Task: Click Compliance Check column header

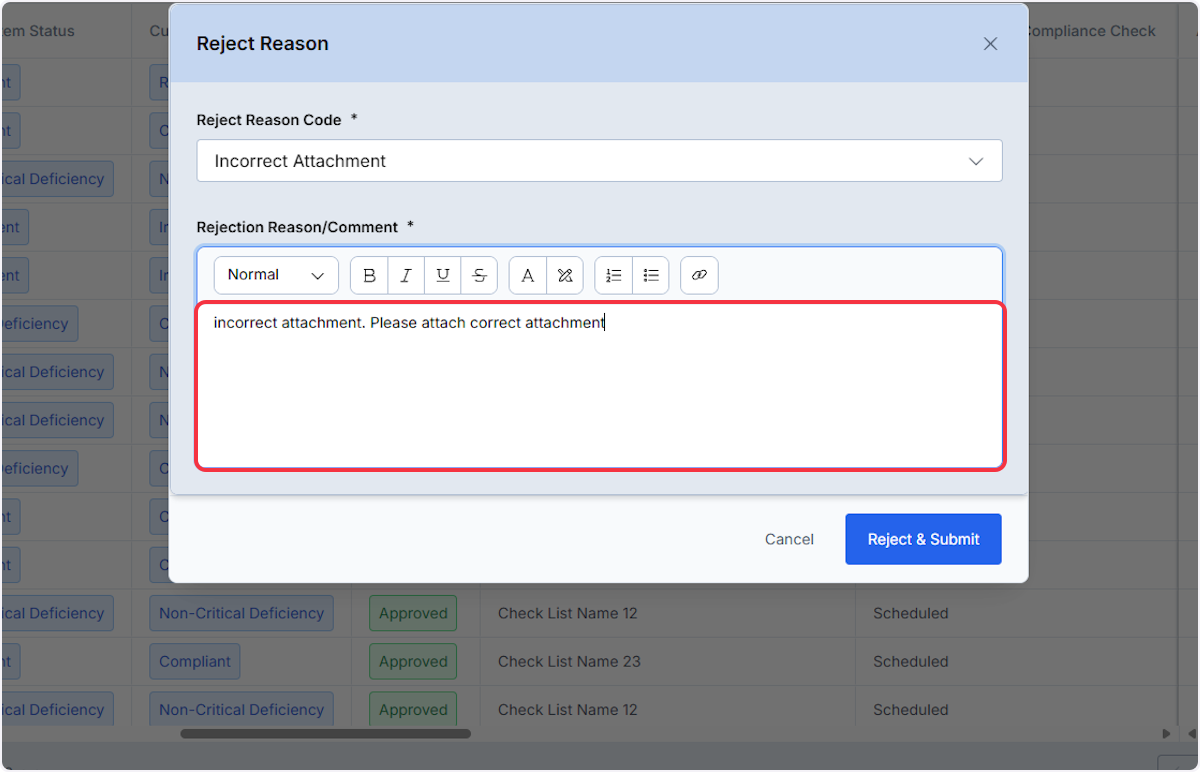Action: point(1090,31)
